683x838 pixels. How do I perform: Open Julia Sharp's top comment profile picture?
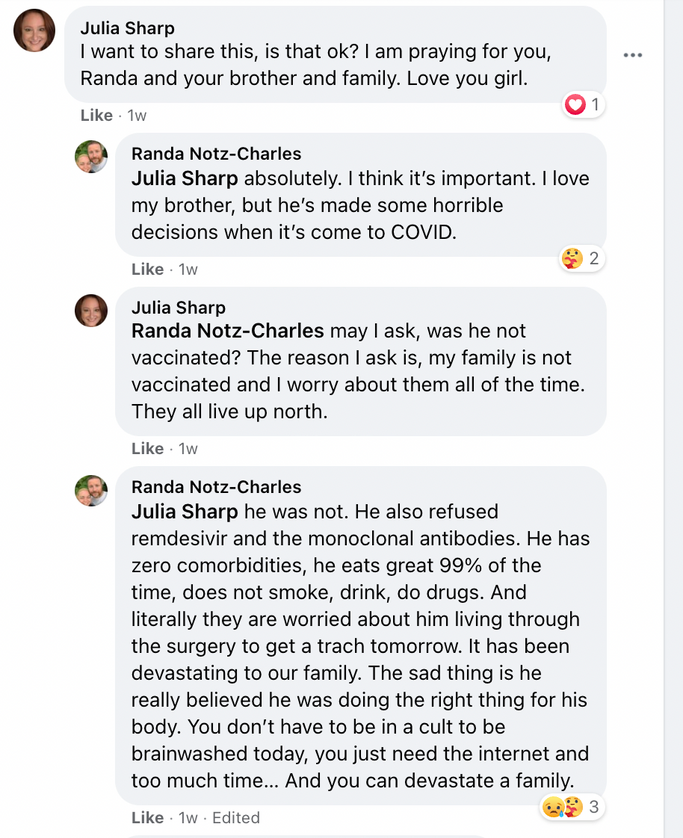click(x=34, y=30)
